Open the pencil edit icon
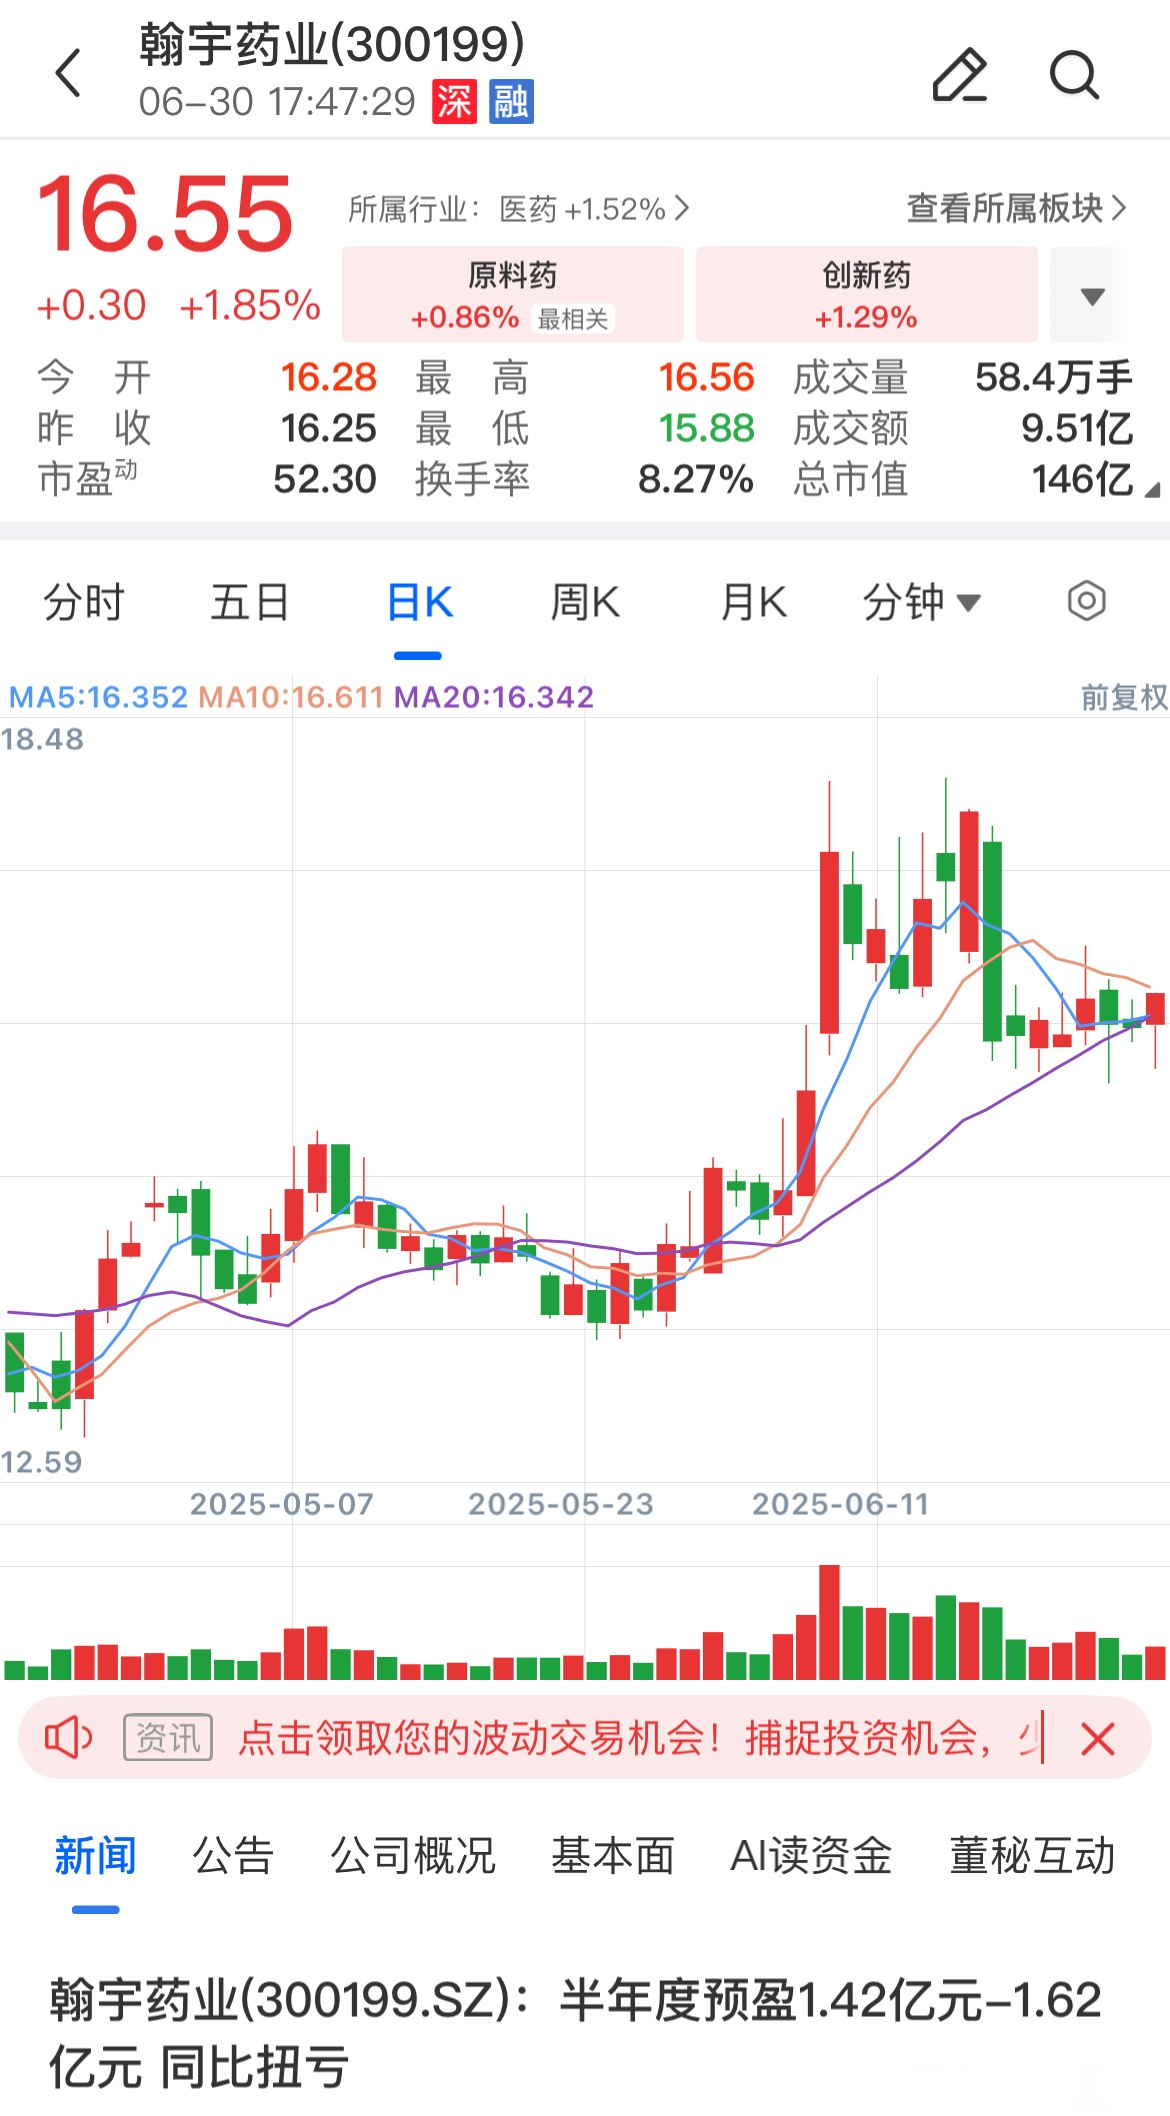Image resolution: width=1170 pixels, height=2116 pixels. pyautogui.click(x=959, y=74)
